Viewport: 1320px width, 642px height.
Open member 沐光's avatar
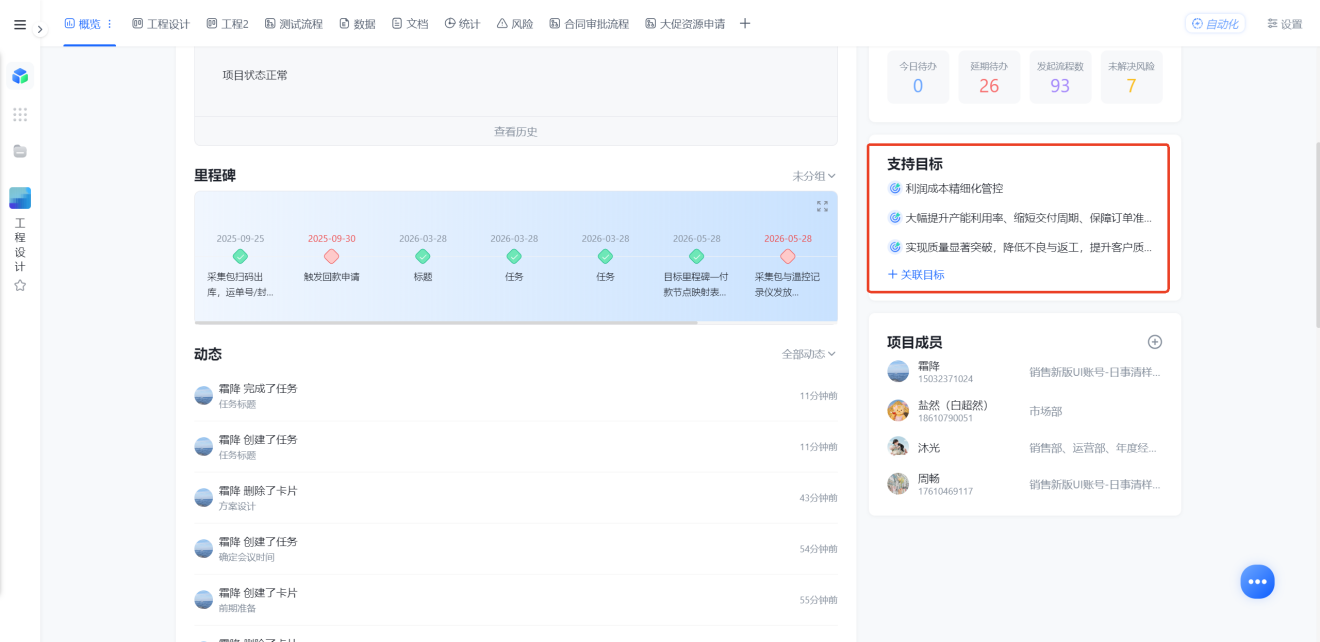pos(898,447)
